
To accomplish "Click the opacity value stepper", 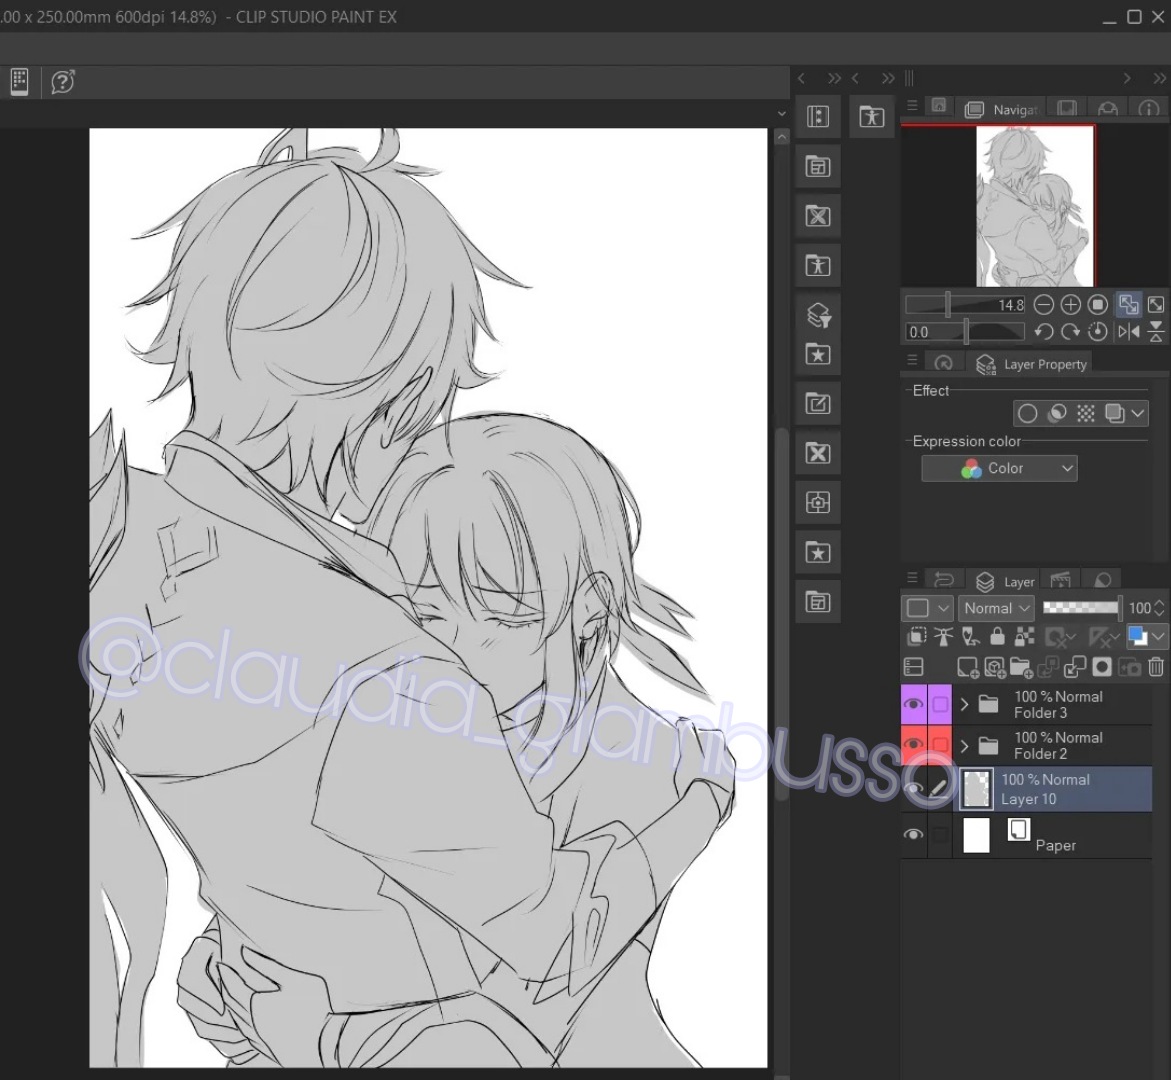I will 1159,608.
